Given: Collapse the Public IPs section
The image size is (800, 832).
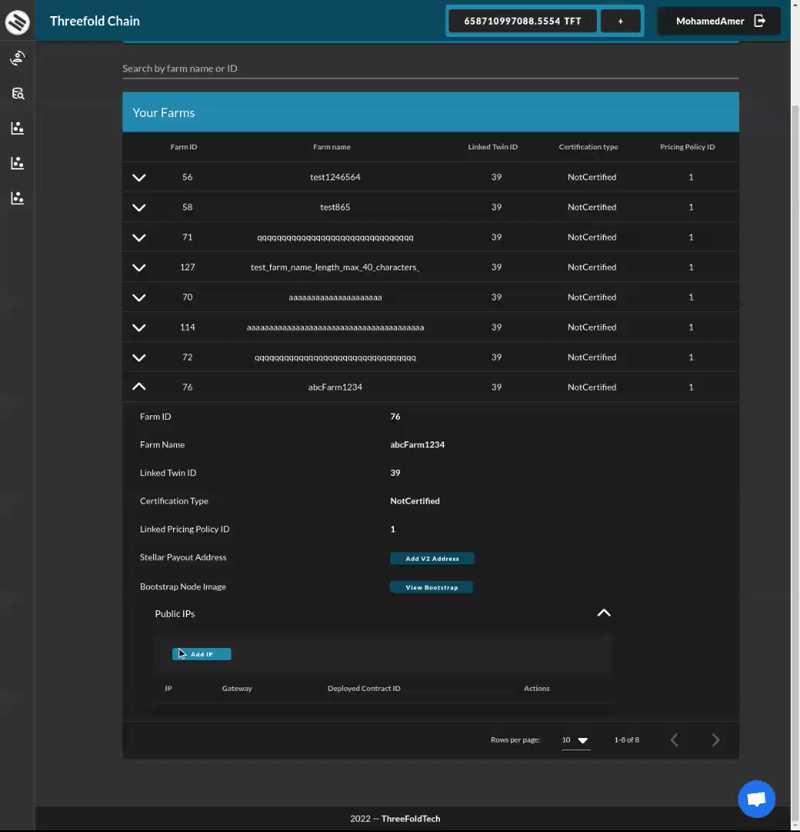Looking at the screenshot, I should pos(604,613).
